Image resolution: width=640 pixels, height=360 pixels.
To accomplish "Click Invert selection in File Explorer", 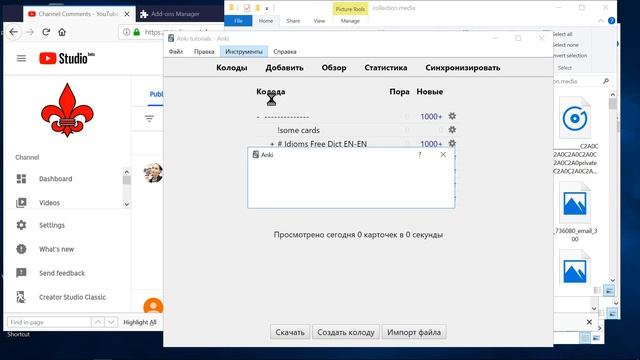I will click(570, 56).
